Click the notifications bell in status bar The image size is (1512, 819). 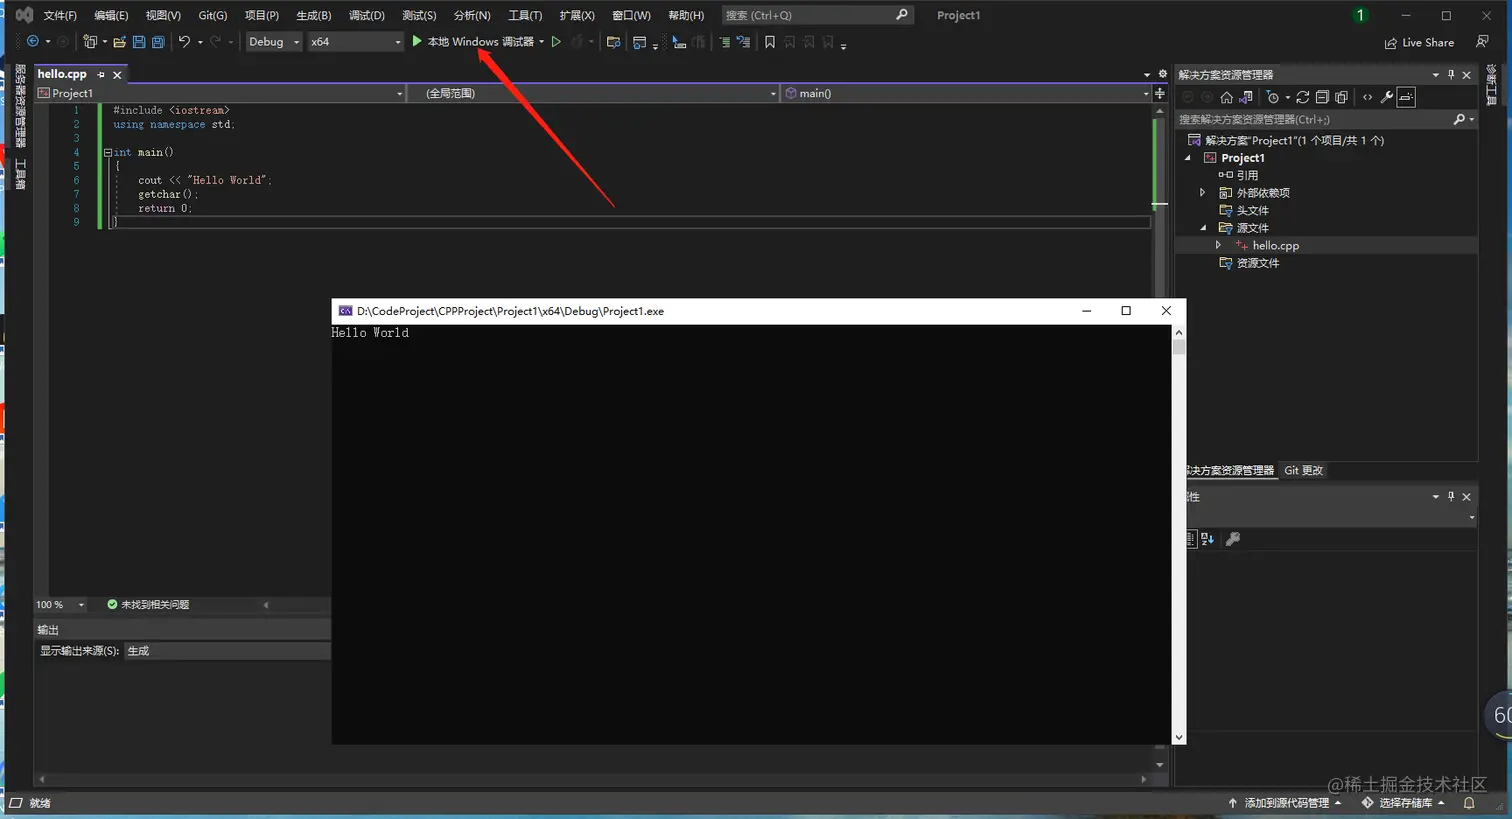pyautogui.click(x=1469, y=803)
